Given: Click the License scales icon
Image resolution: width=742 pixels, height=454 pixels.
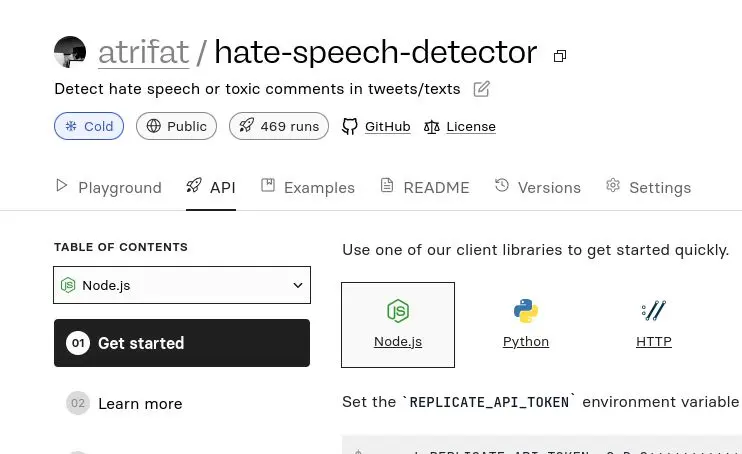Looking at the screenshot, I should (432, 126).
